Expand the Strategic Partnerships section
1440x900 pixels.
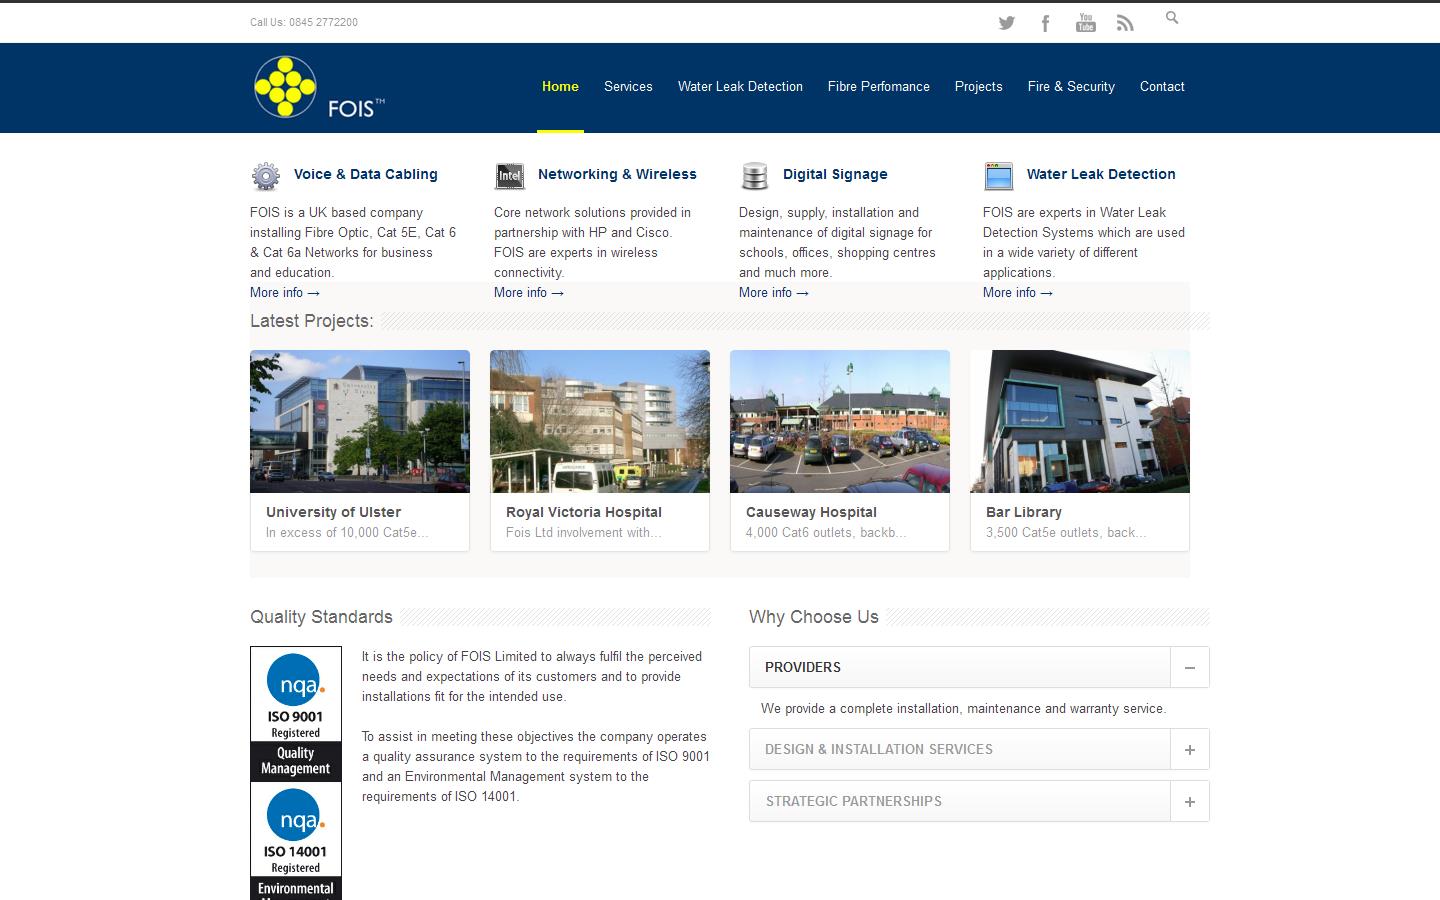click(x=1189, y=802)
